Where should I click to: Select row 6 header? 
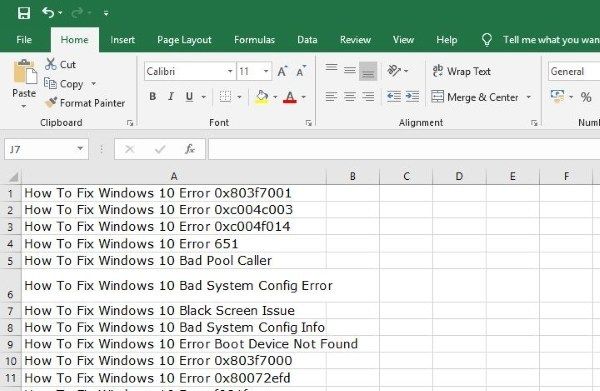click(x=11, y=286)
